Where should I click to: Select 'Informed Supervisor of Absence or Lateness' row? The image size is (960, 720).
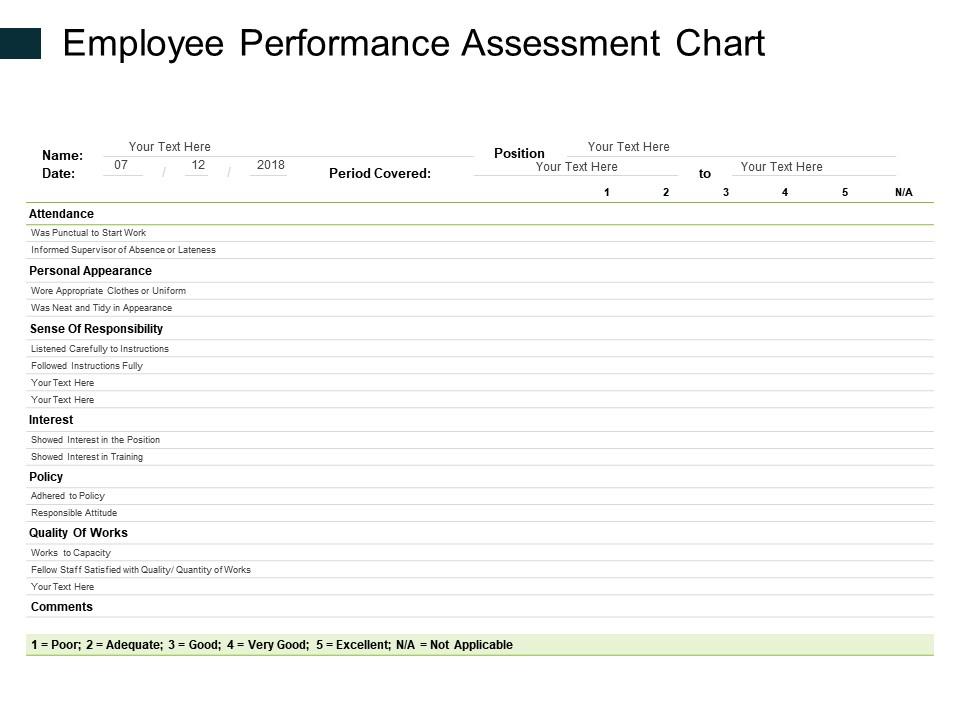pos(480,250)
